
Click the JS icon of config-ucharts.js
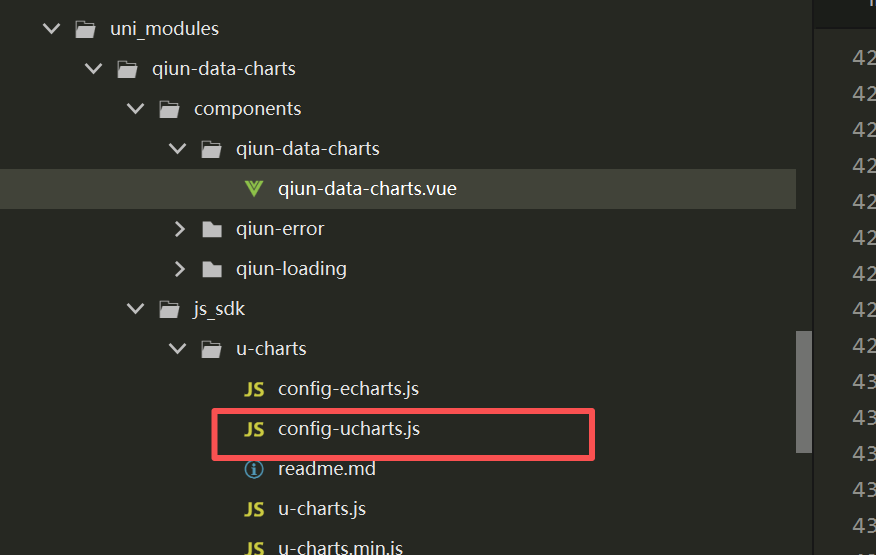pyautogui.click(x=254, y=429)
